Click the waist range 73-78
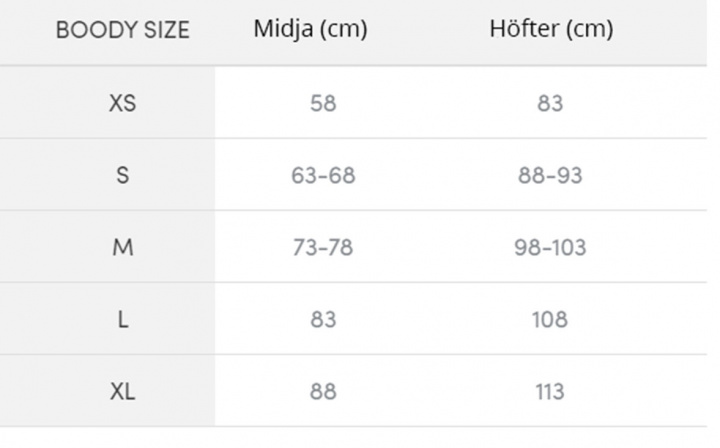The image size is (720, 448). tap(323, 247)
